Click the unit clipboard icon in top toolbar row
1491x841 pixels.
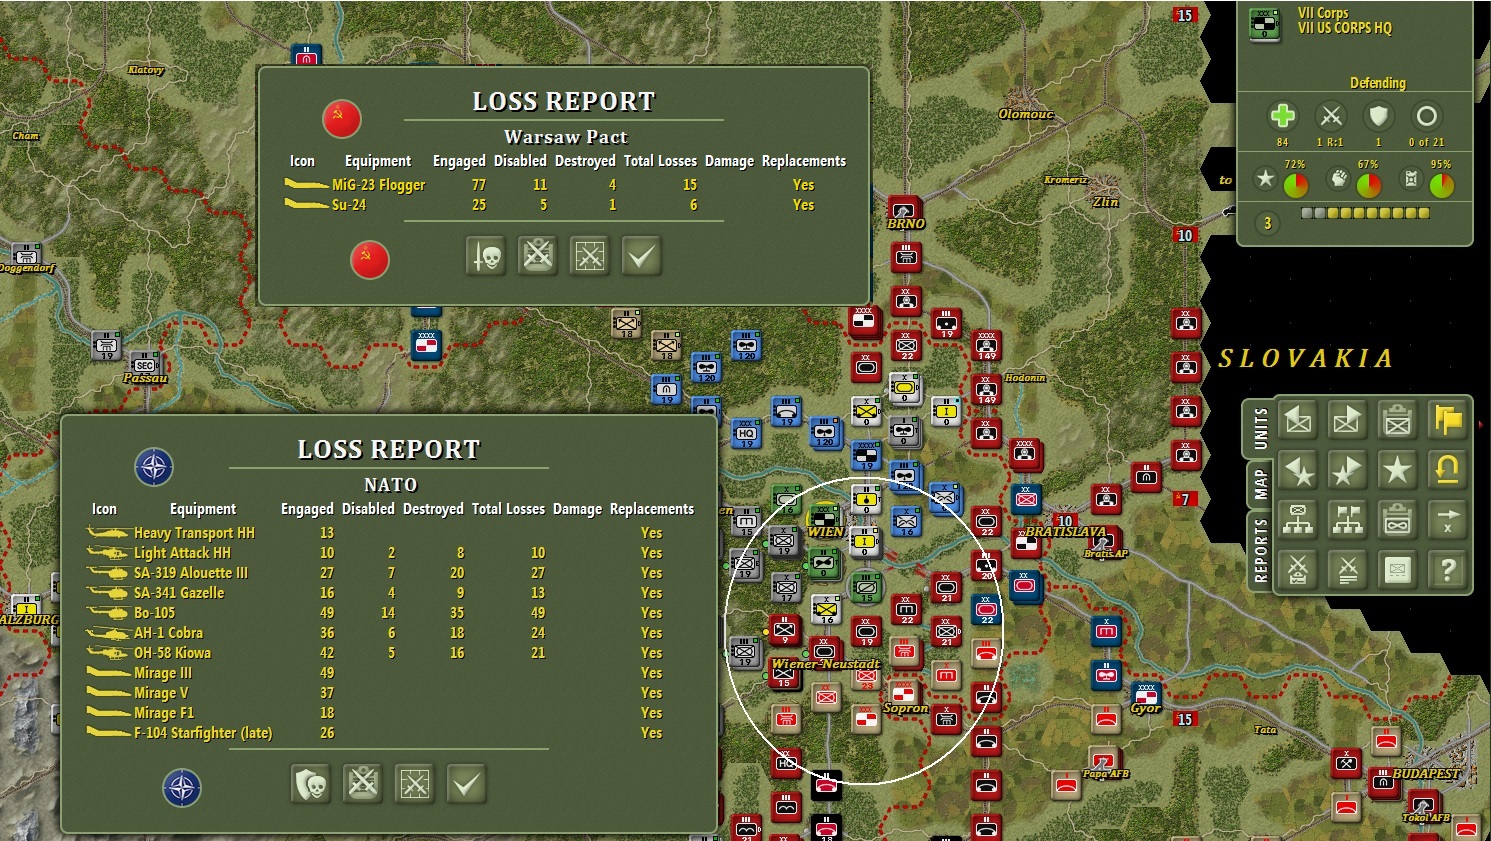(1397, 421)
